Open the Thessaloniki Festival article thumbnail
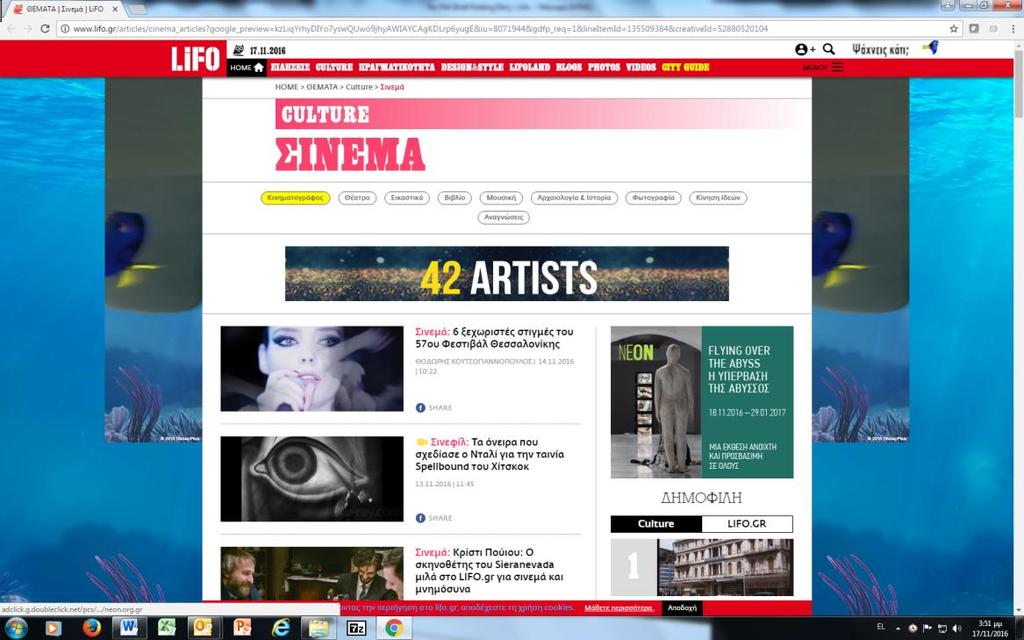Image resolution: width=1024 pixels, height=640 pixels. (312, 369)
